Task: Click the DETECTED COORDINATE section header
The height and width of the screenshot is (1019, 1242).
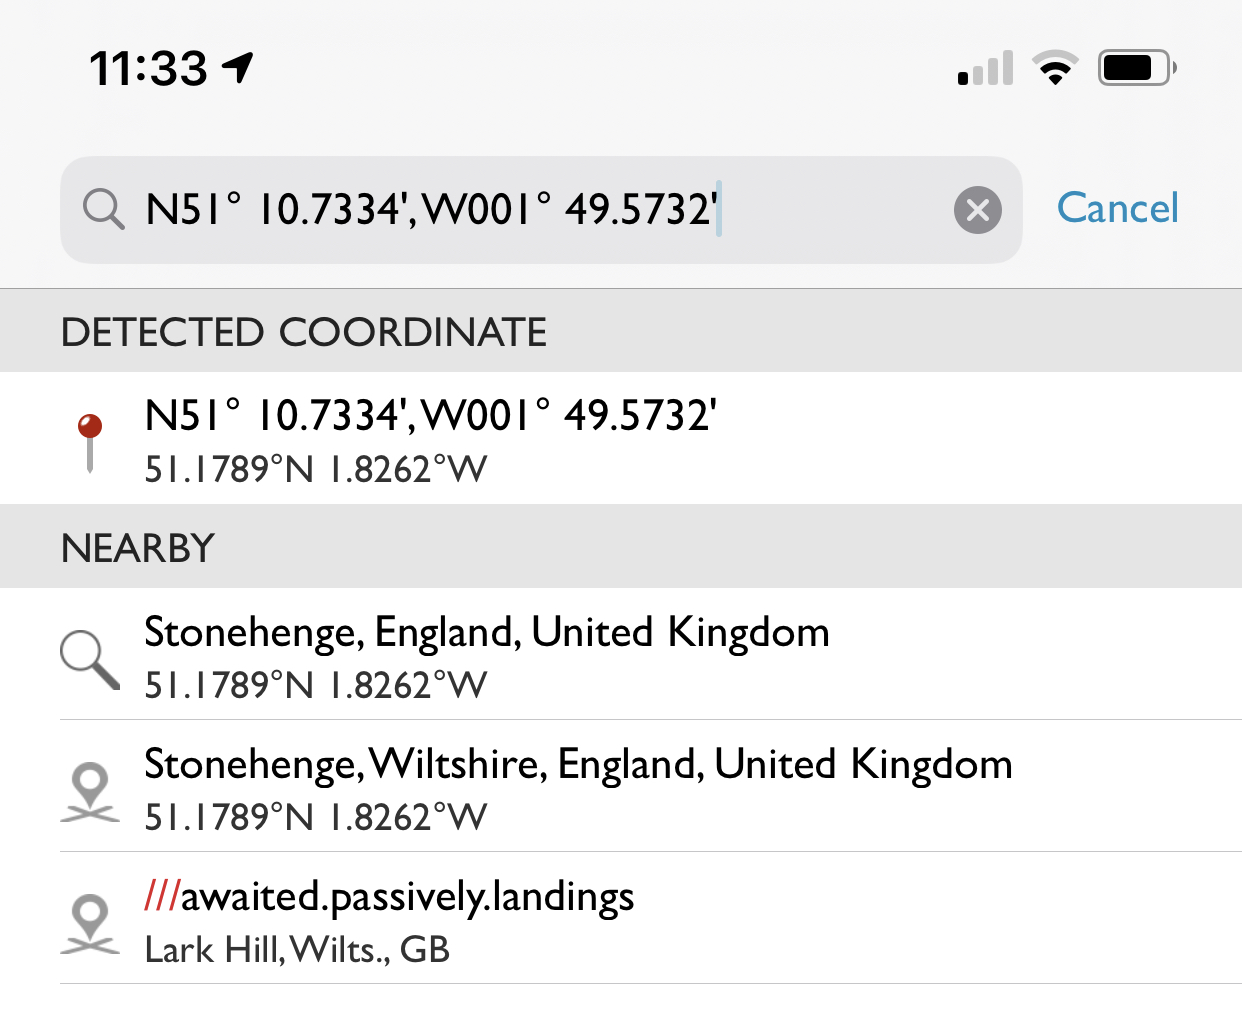Action: 621,331
